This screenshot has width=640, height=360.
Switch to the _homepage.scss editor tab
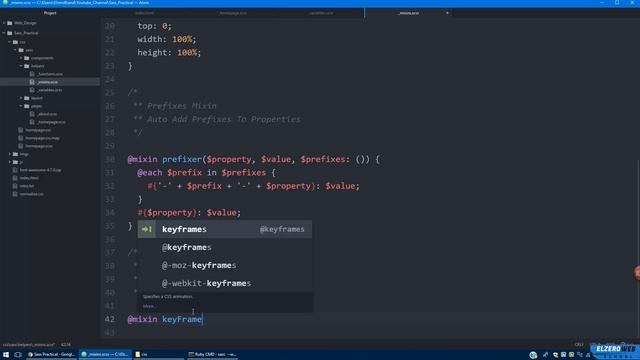click(233, 13)
